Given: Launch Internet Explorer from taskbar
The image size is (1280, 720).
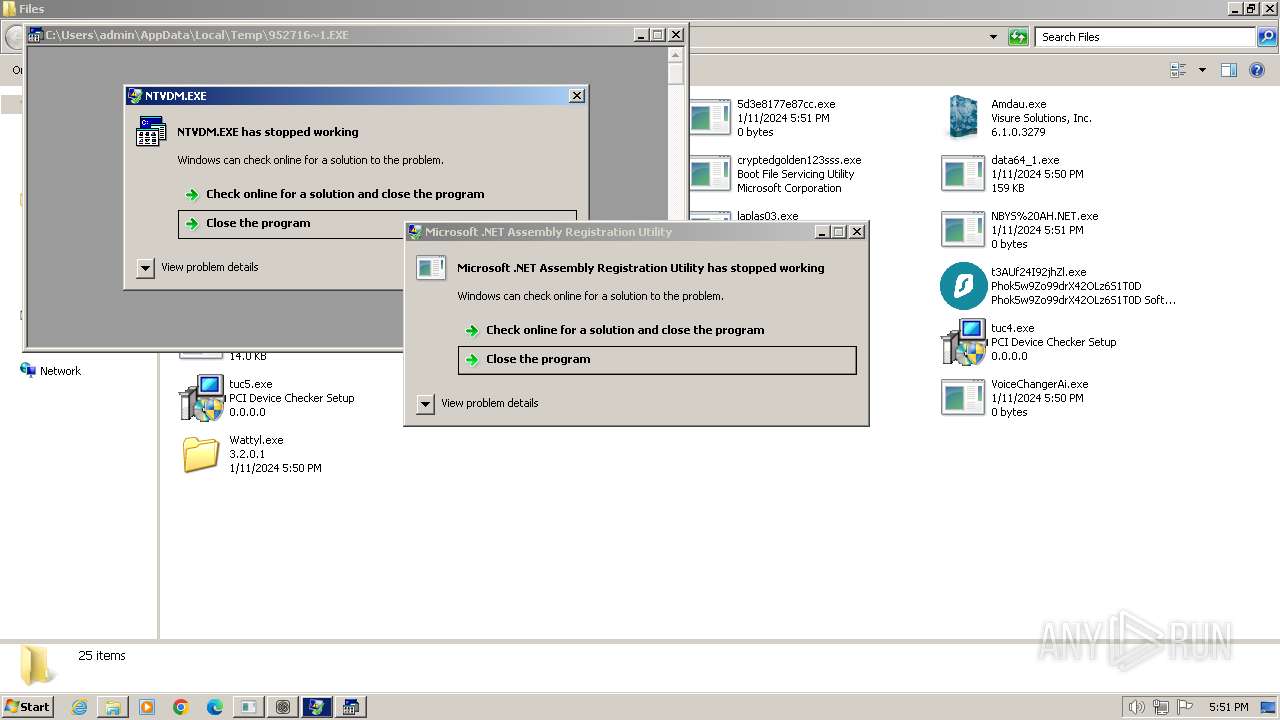Looking at the screenshot, I should coord(79,707).
